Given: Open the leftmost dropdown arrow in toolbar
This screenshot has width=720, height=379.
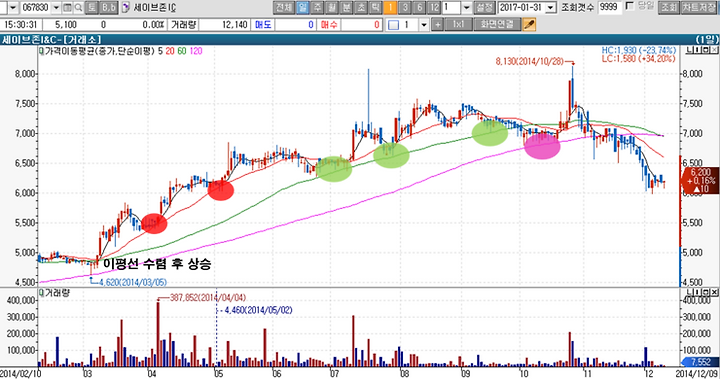Looking at the screenshot, I should [x=13, y=7].
